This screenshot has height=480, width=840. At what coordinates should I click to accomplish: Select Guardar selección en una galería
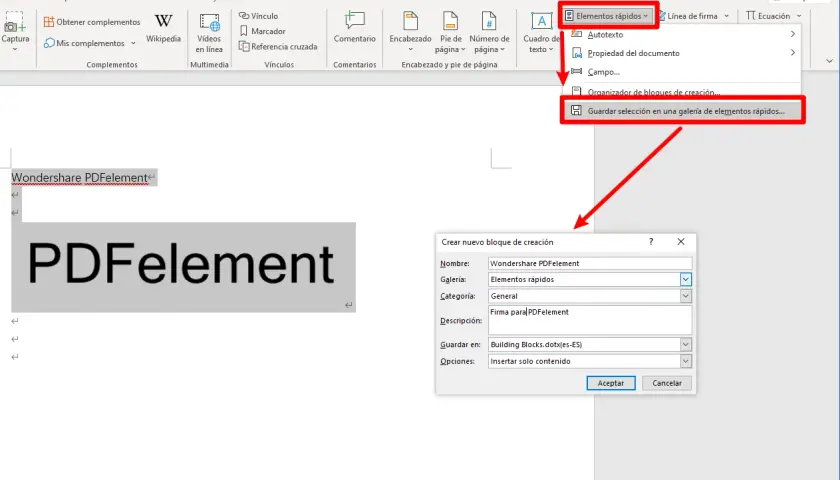click(683, 111)
